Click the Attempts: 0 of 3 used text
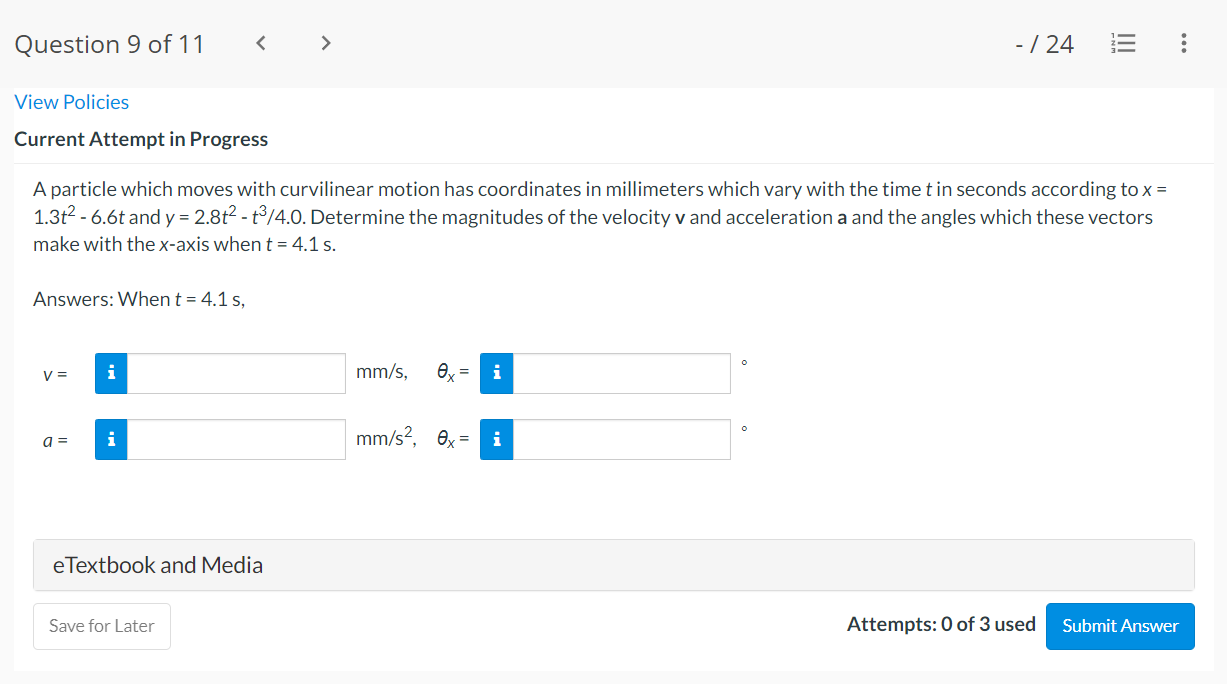The width and height of the screenshot is (1227, 684). pos(941,624)
